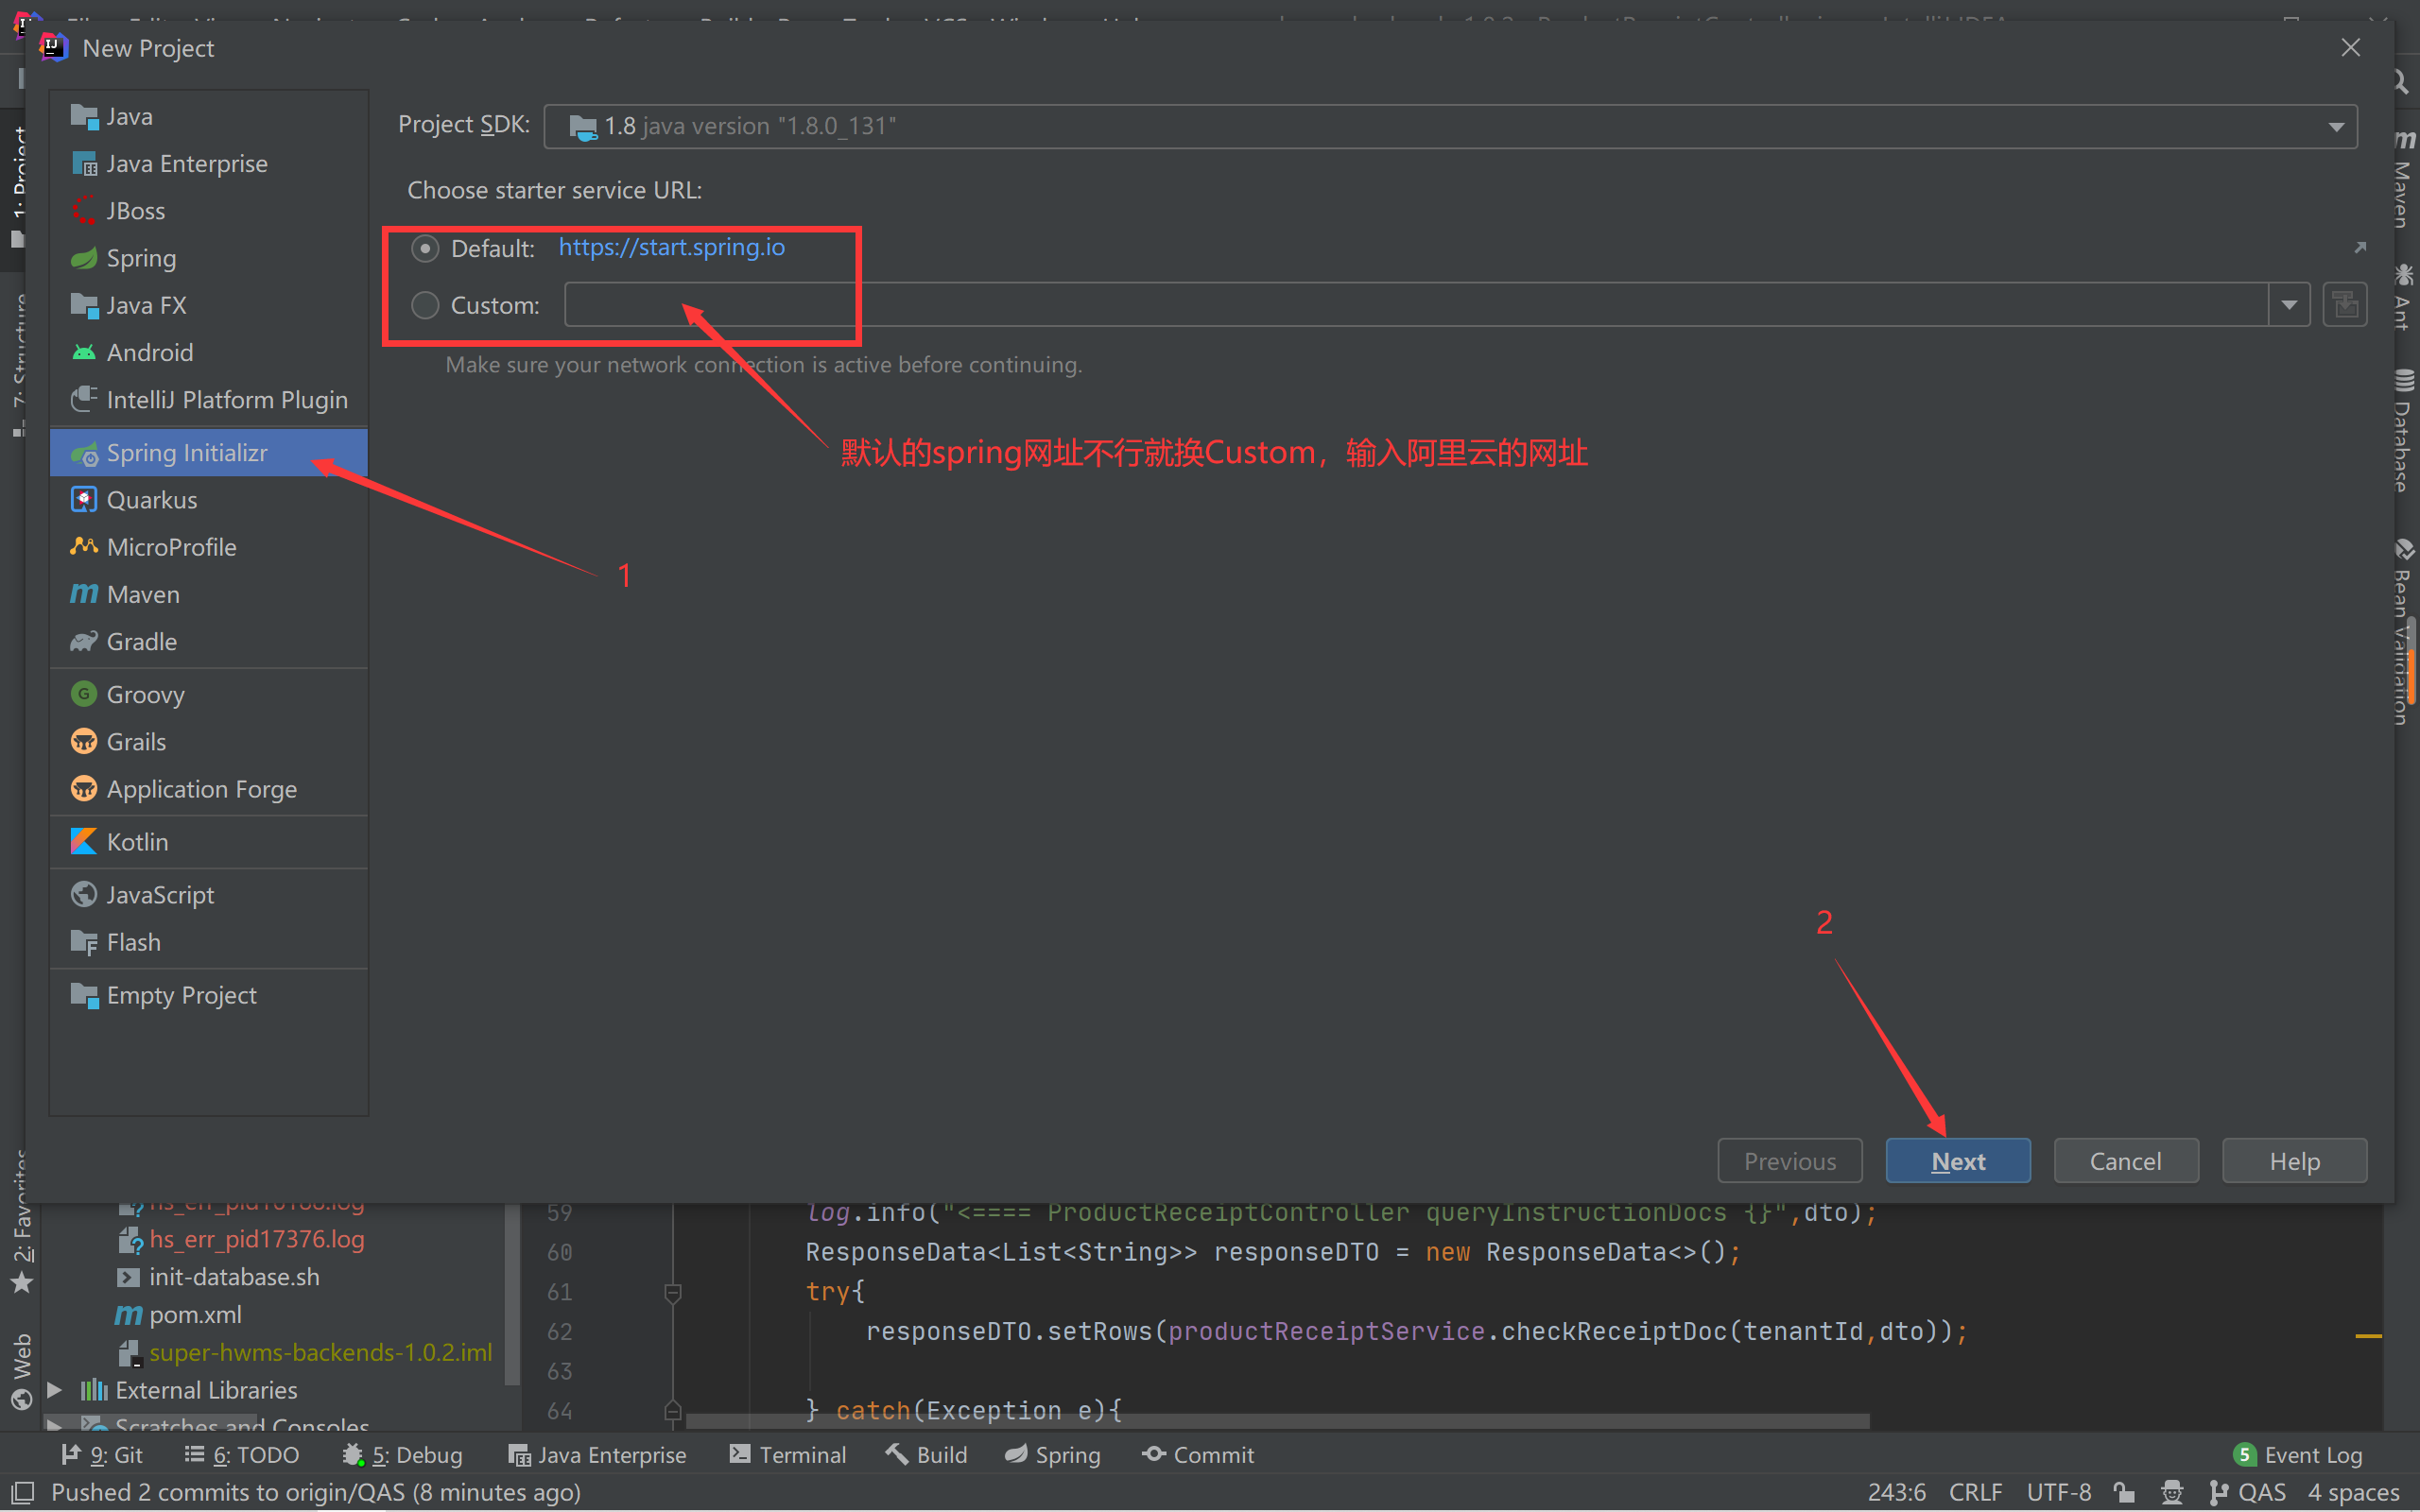Viewport: 2420px width, 1512px height.
Task: Open the Build tool window
Action: (925, 1455)
